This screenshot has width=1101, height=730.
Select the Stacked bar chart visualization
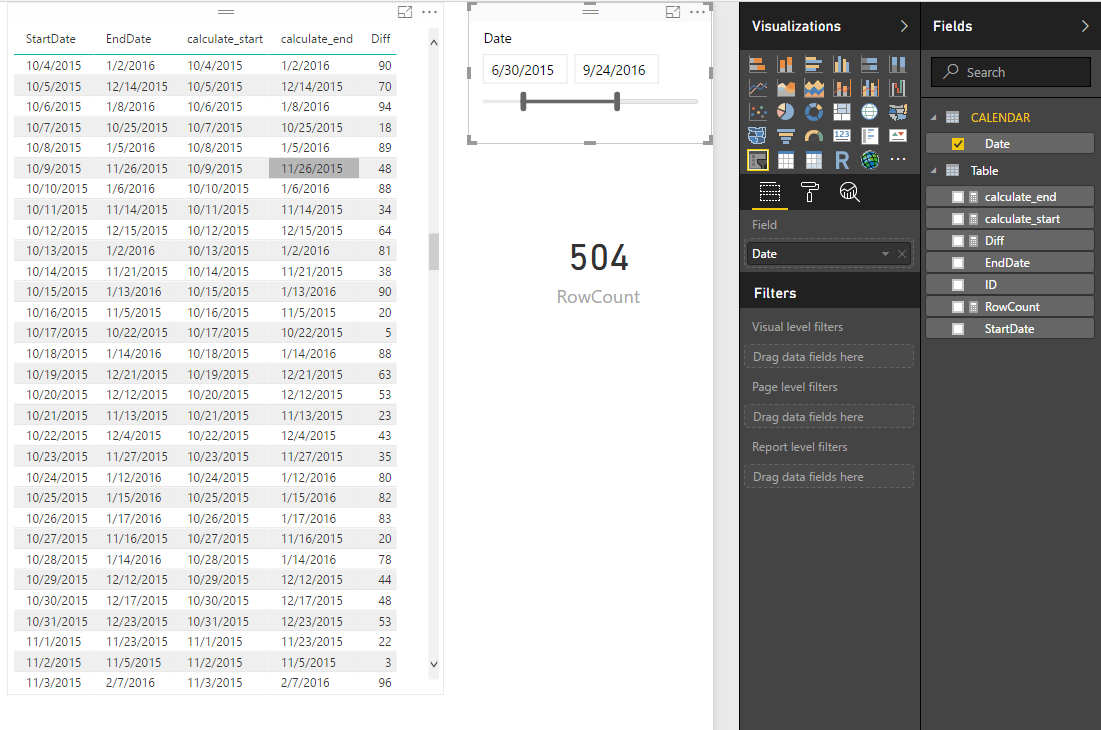(x=758, y=65)
